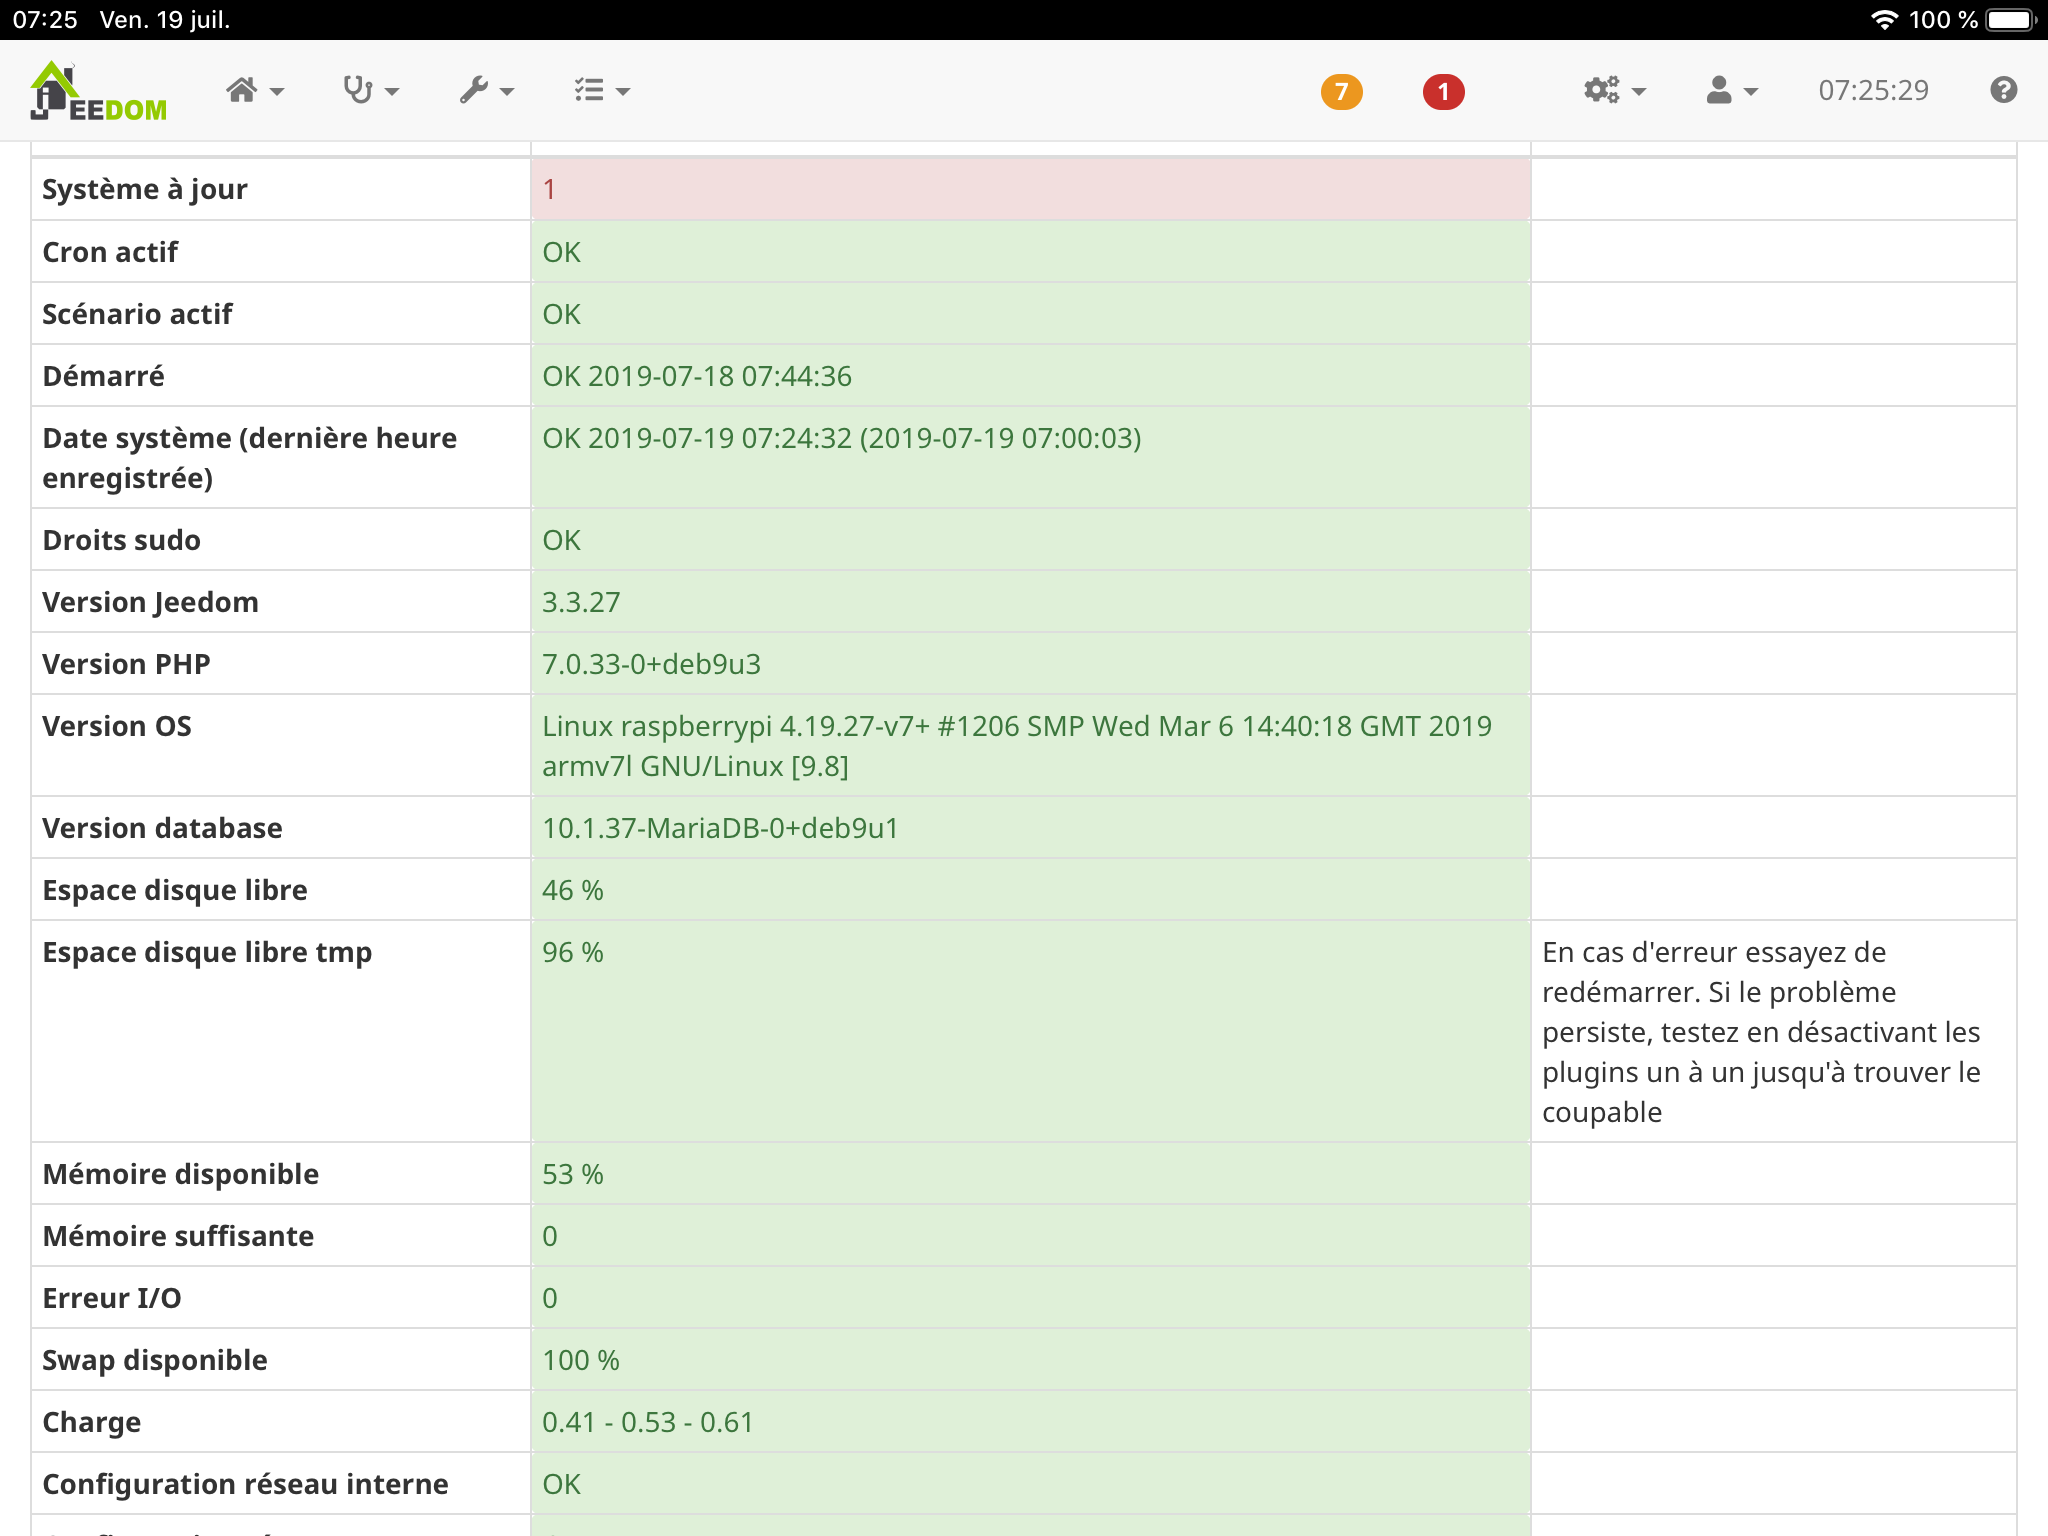Click the 10.1.37-MariaDB-0+deb9u1 value
This screenshot has height=1536, width=2048.
720,828
